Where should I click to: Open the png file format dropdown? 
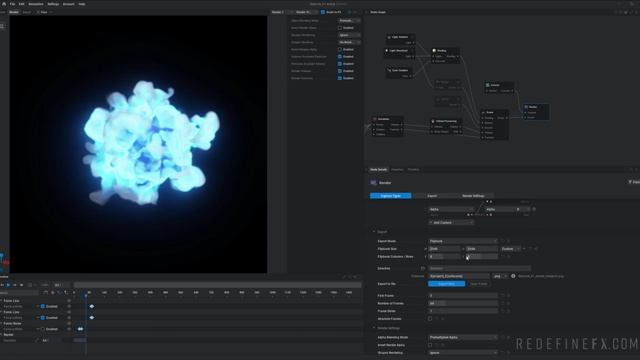500,276
